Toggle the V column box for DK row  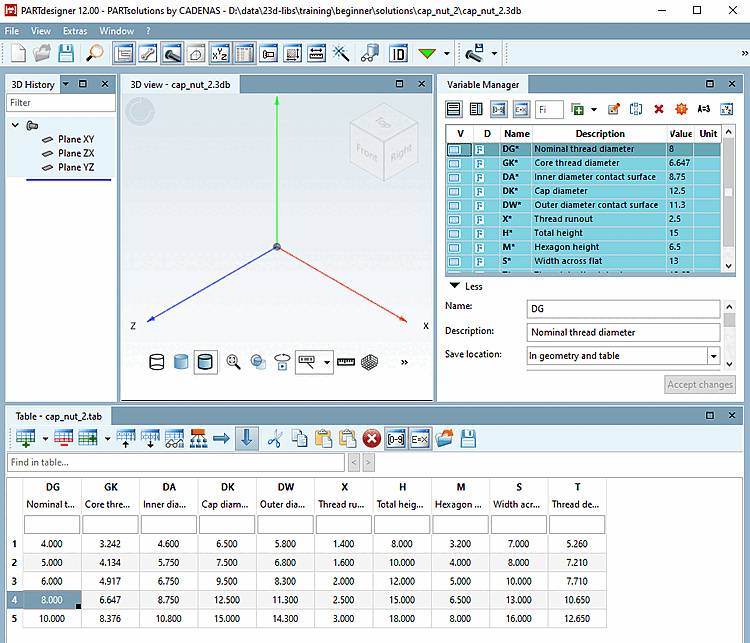pyautogui.click(x=456, y=191)
